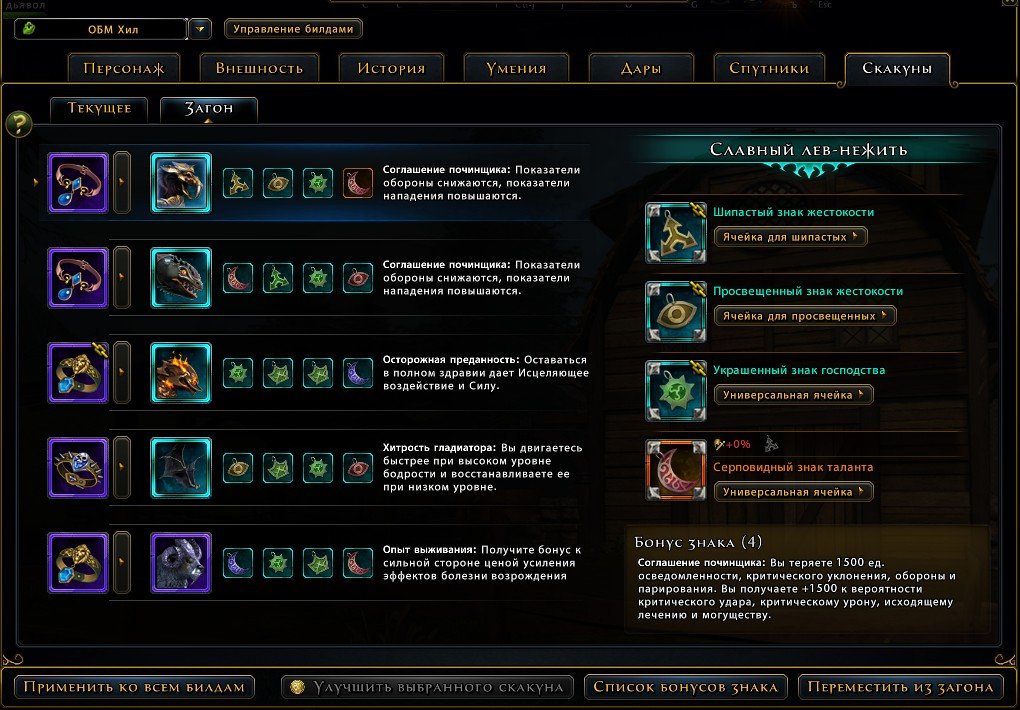Select the flaming mount portrait in third row

click(181, 373)
